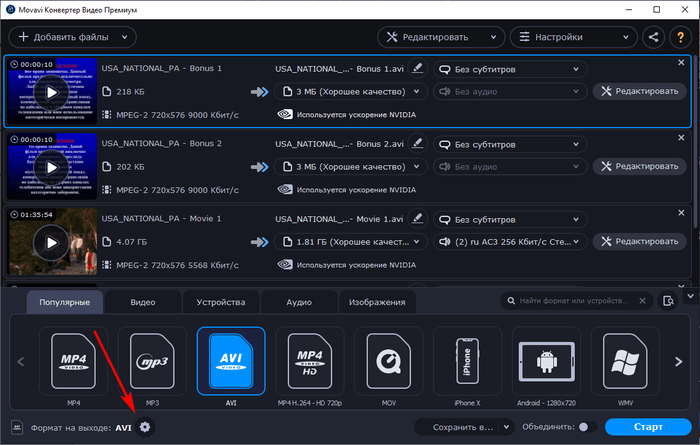Select the USA_NATIONAL_PA - Movie 1 filename
This screenshot has width=700, height=445.
[161, 219]
